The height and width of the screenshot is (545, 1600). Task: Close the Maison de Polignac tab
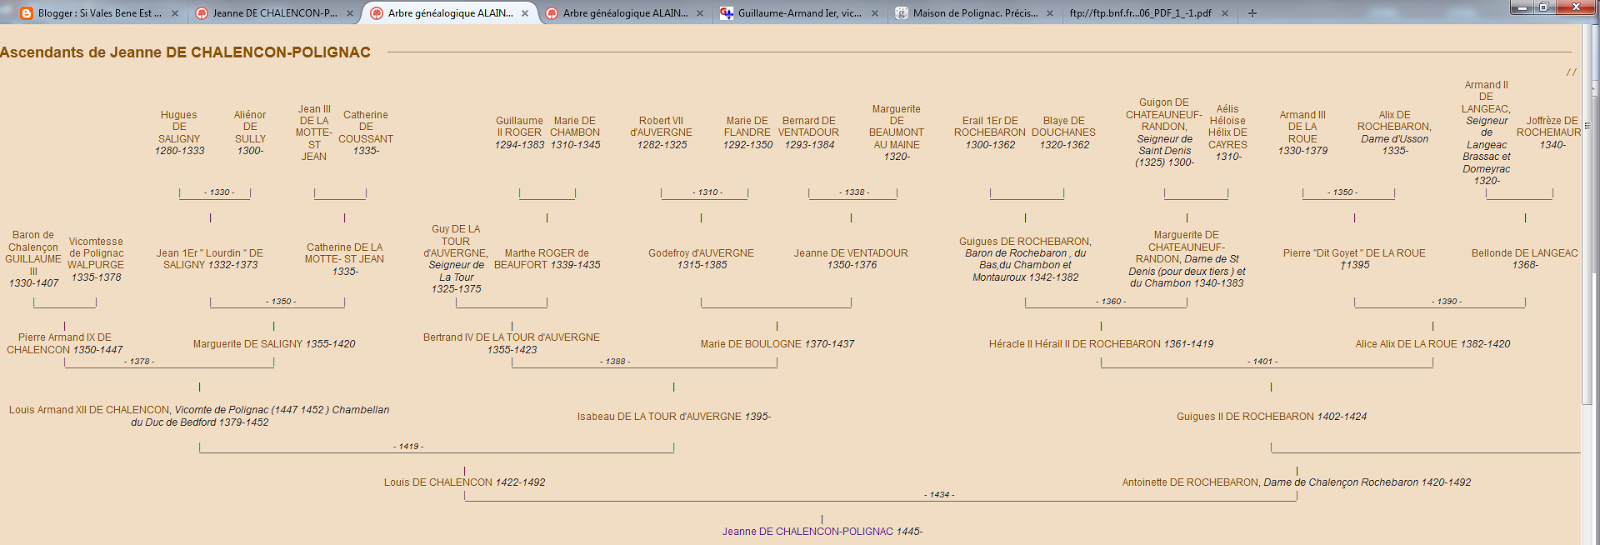1050,13
